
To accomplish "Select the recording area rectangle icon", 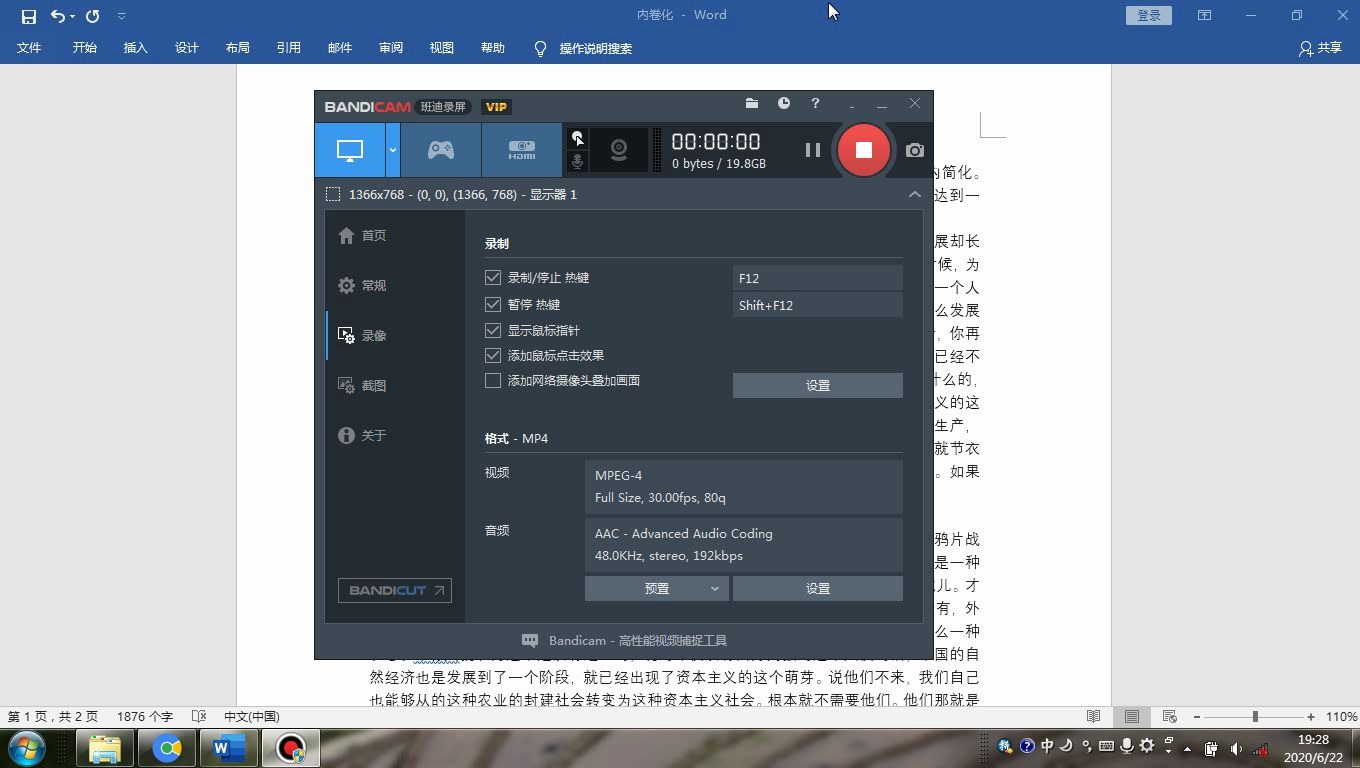I will [x=333, y=194].
